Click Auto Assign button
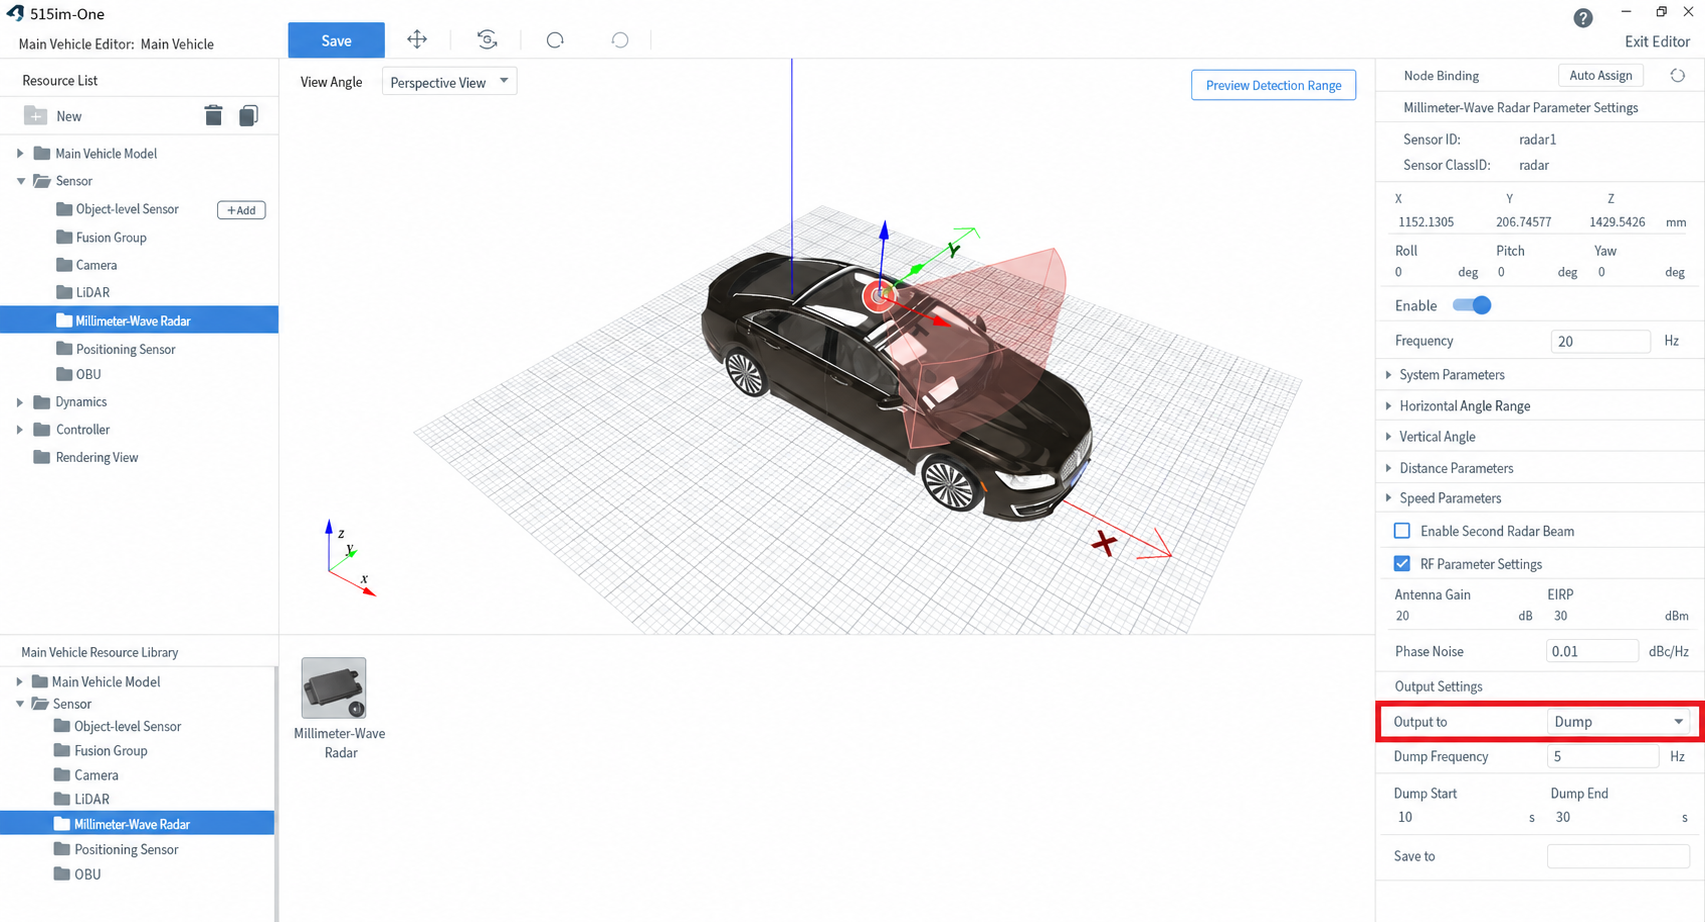The image size is (1705, 922). pyautogui.click(x=1600, y=75)
